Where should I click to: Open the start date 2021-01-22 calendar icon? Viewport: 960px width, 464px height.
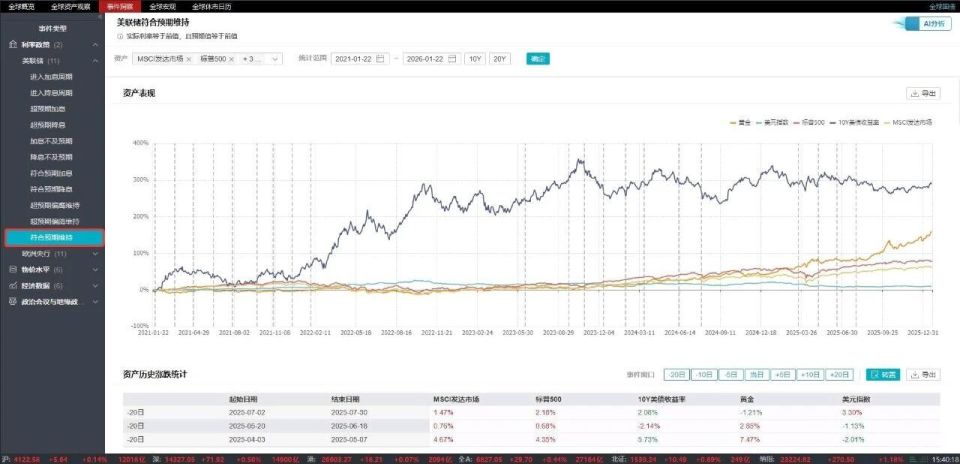(380, 59)
